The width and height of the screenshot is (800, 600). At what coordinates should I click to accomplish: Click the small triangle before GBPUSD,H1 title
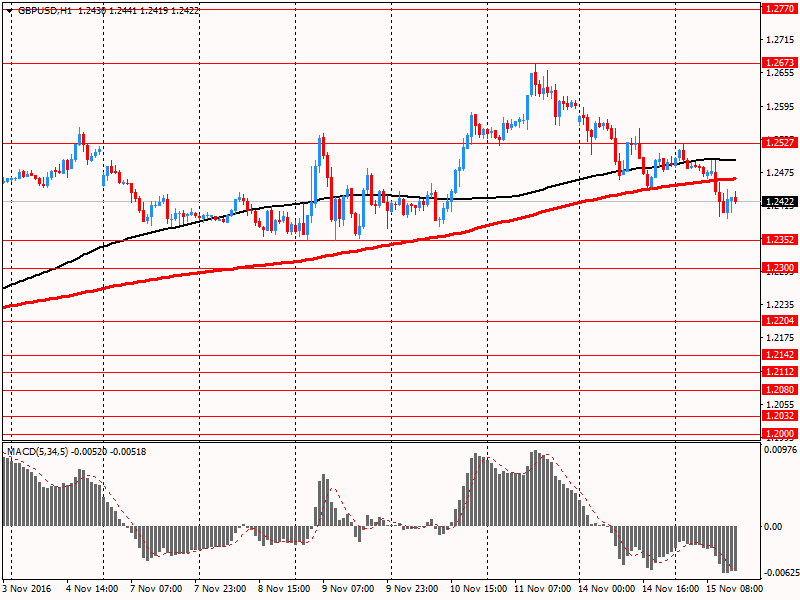coord(8,10)
